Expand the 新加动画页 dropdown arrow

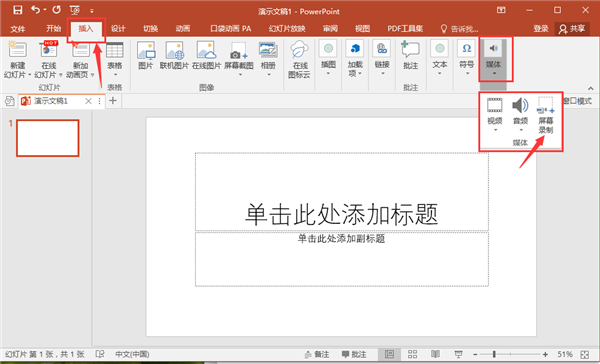point(92,75)
